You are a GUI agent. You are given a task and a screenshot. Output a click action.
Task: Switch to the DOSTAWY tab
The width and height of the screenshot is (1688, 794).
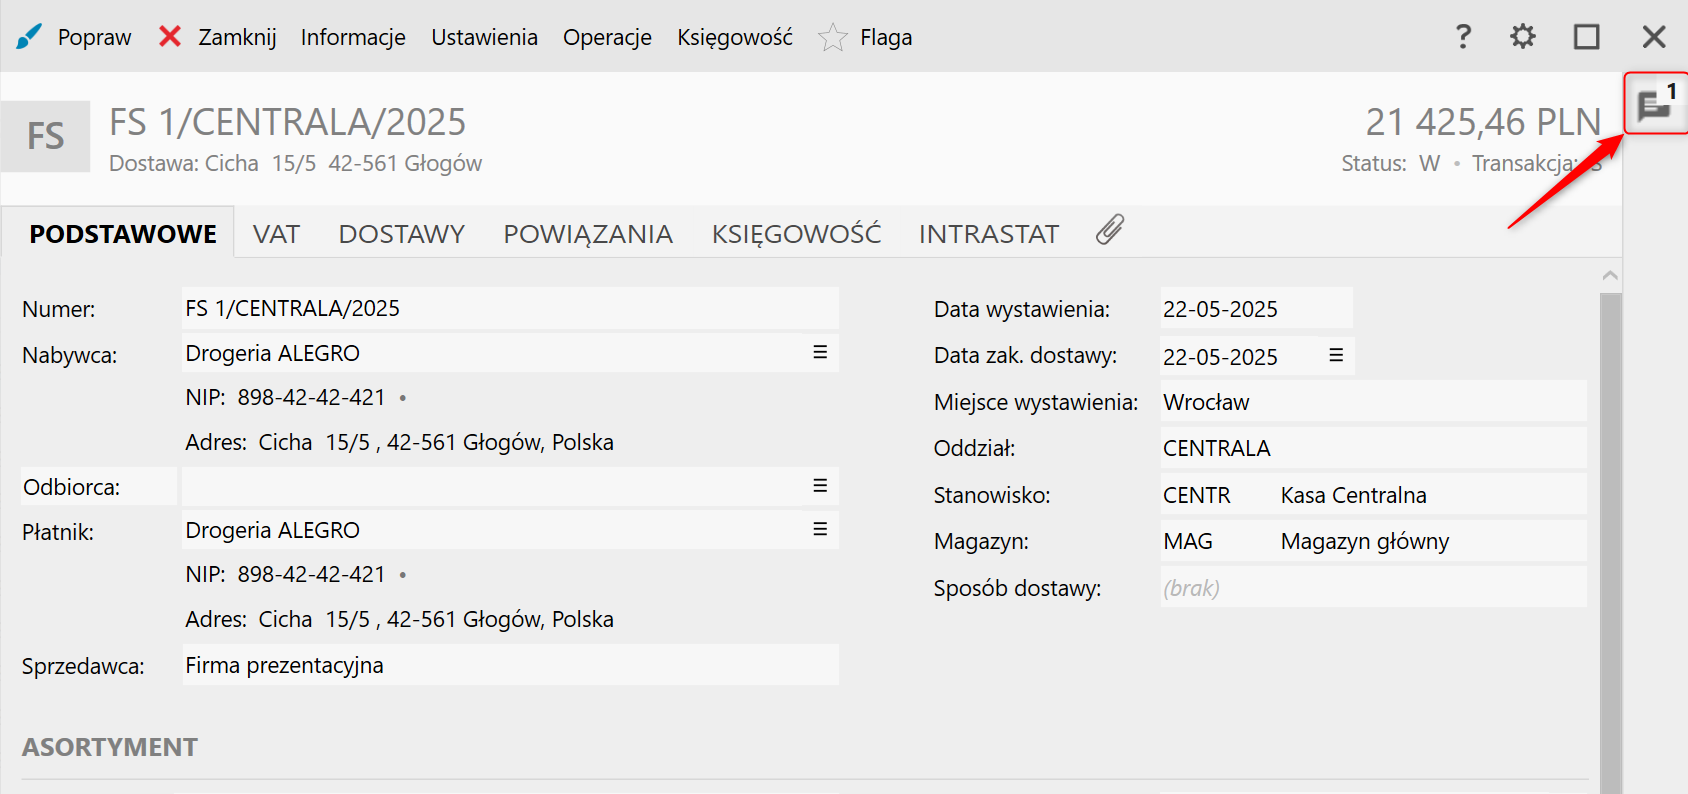(x=401, y=234)
